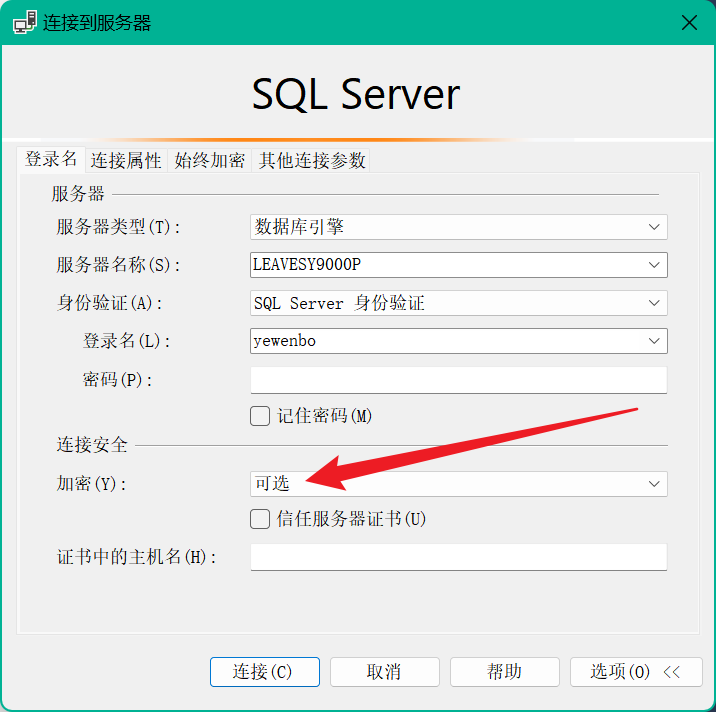The height and width of the screenshot is (712, 716).
Task: Close the 连接到服务器 dialog
Action: pos(689,22)
